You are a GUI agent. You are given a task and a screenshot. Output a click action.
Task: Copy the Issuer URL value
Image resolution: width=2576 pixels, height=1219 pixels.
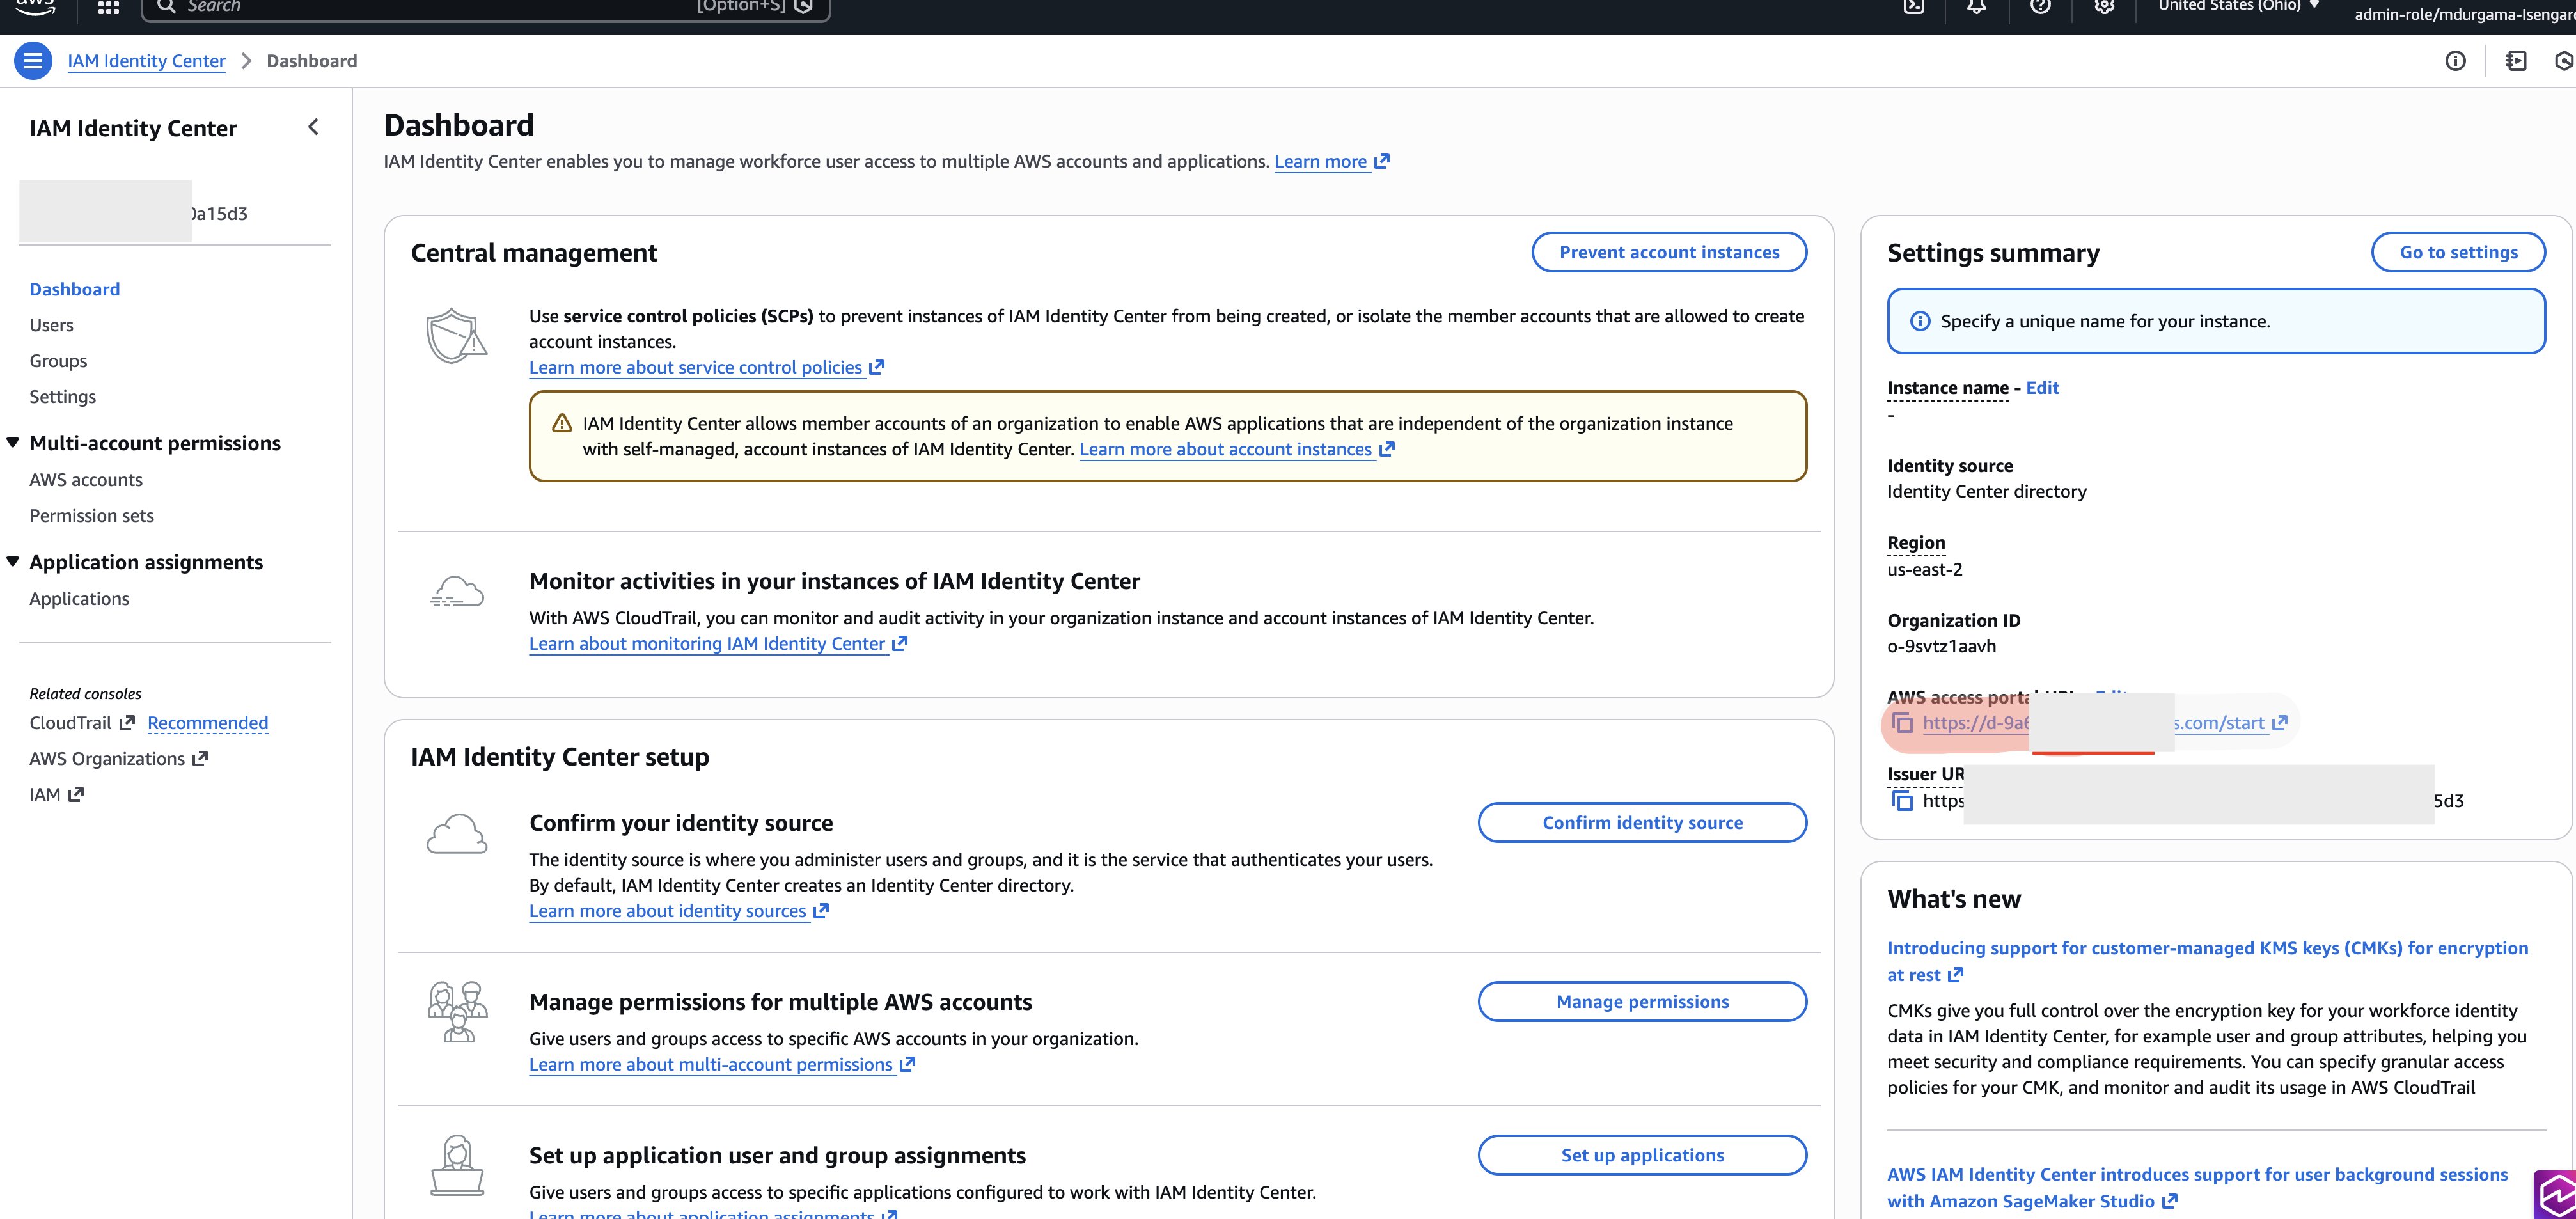coord(1902,800)
